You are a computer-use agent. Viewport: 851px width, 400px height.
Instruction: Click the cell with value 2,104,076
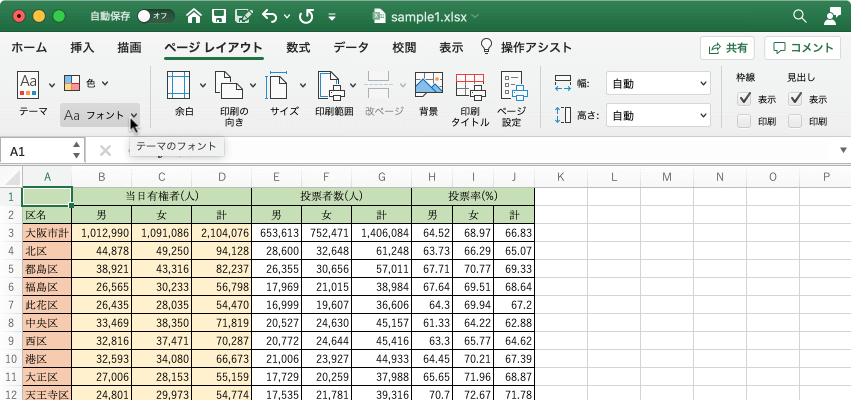click(221, 233)
